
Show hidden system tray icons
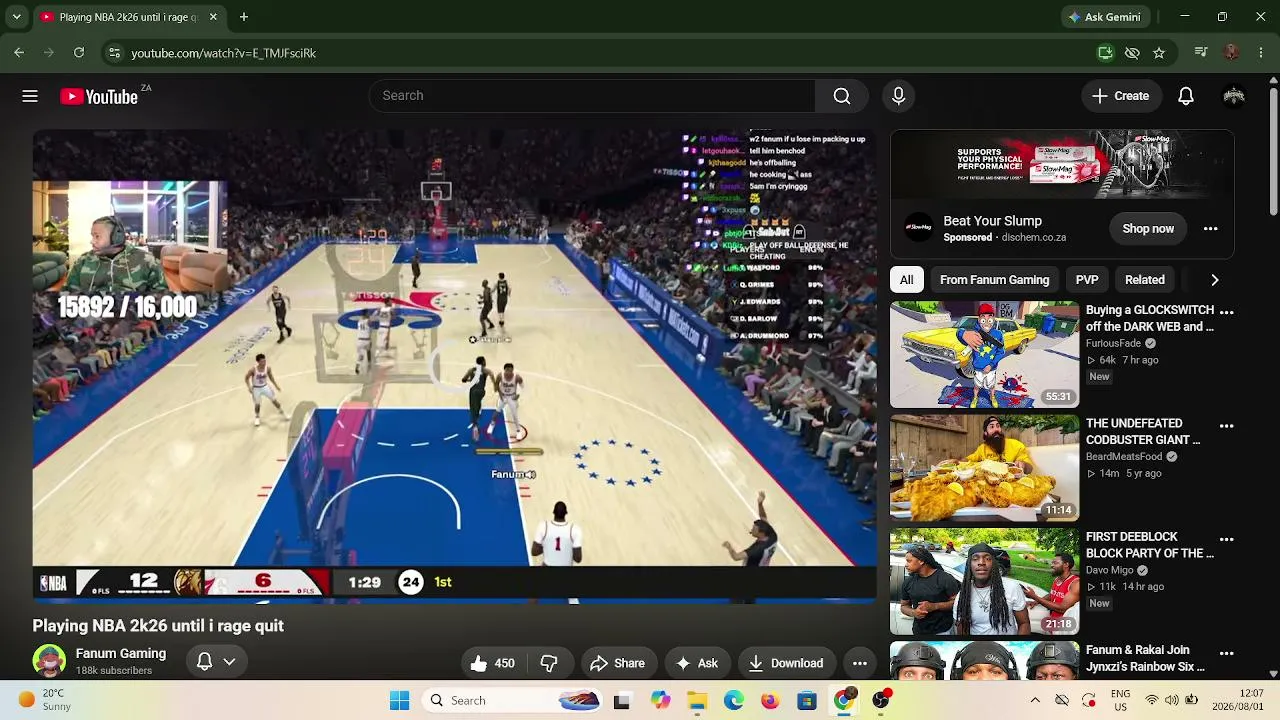(1035, 701)
